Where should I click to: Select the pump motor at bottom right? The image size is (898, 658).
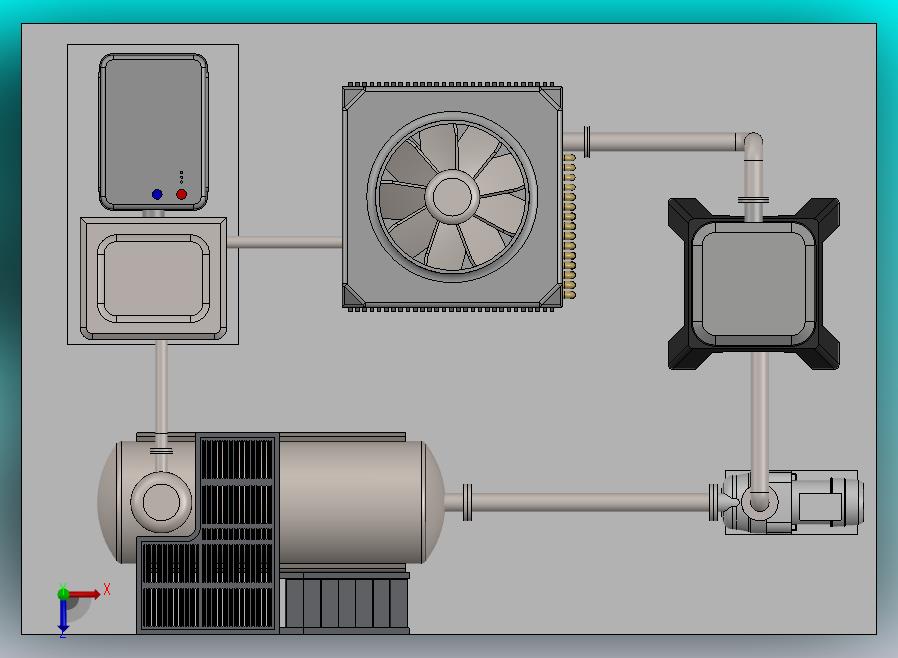pyautogui.click(x=792, y=502)
